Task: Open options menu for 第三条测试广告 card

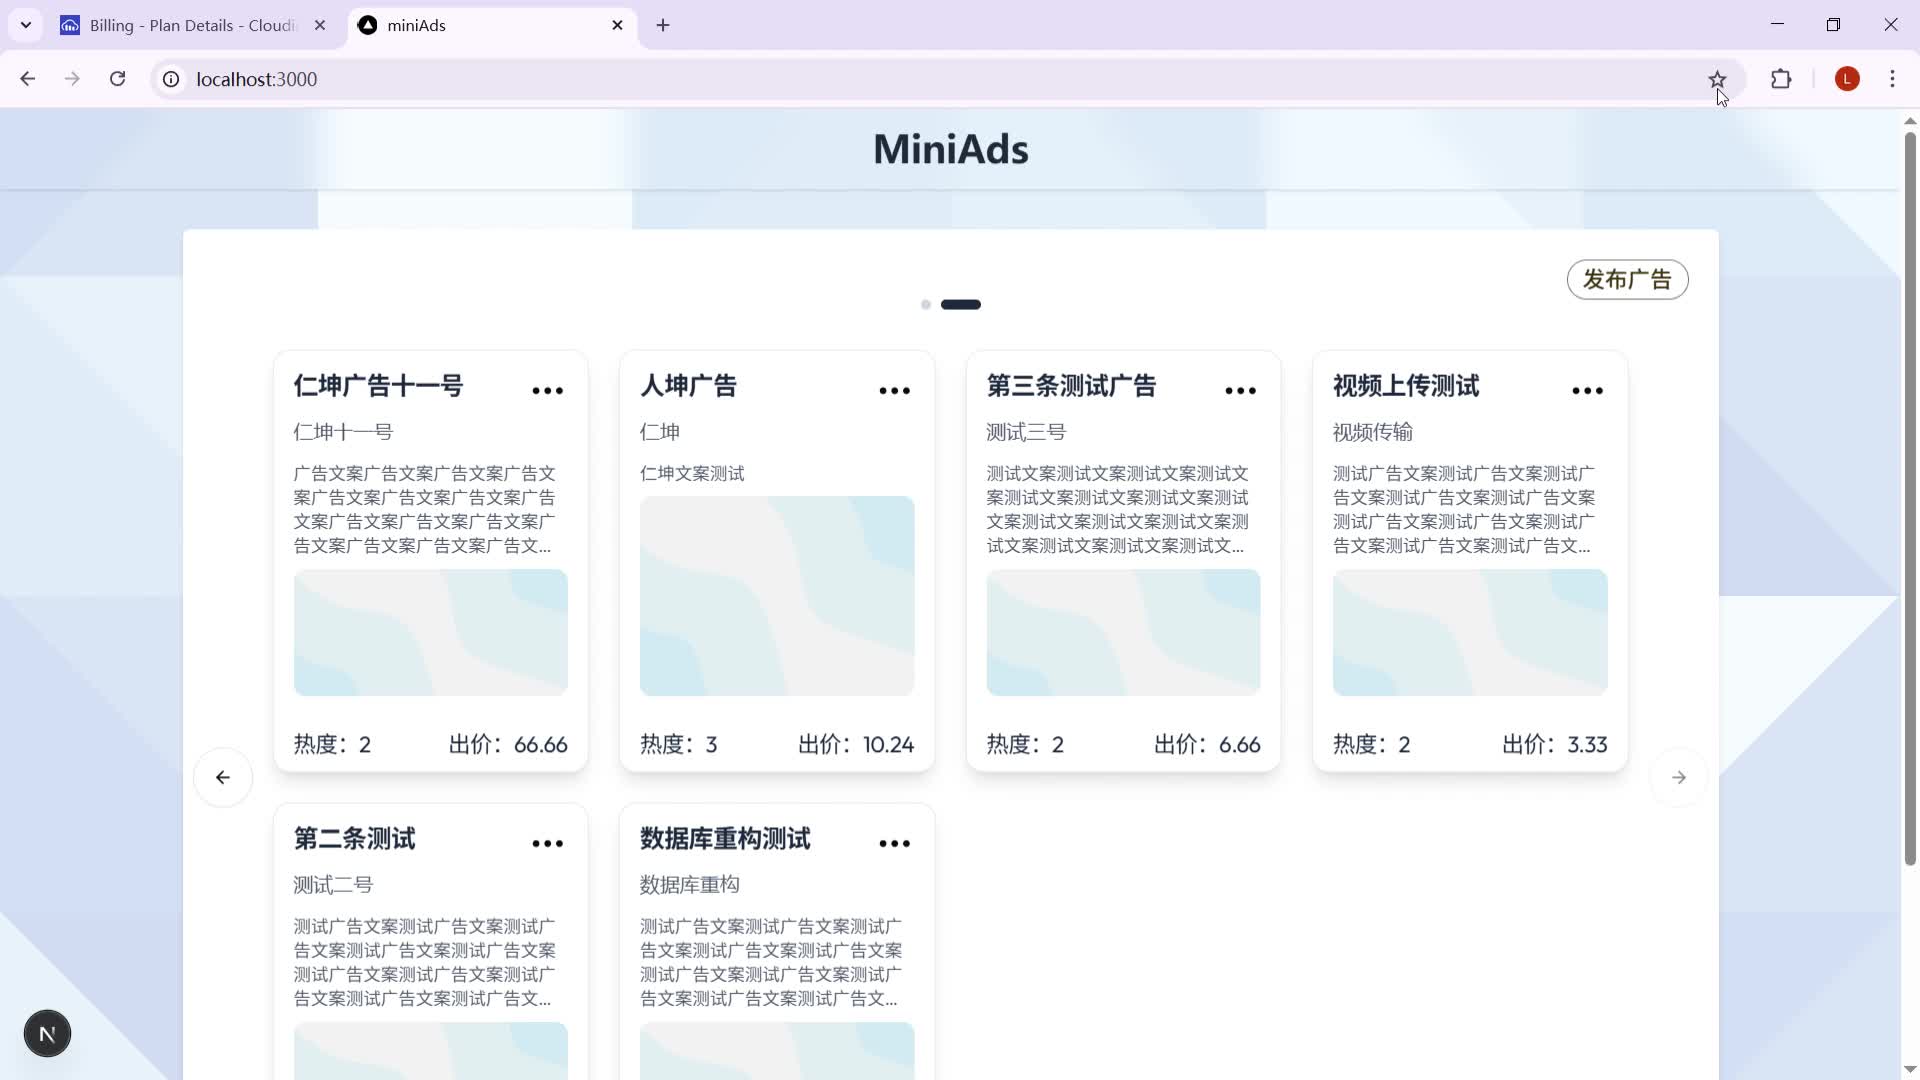Action: (x=1241, y=391)
